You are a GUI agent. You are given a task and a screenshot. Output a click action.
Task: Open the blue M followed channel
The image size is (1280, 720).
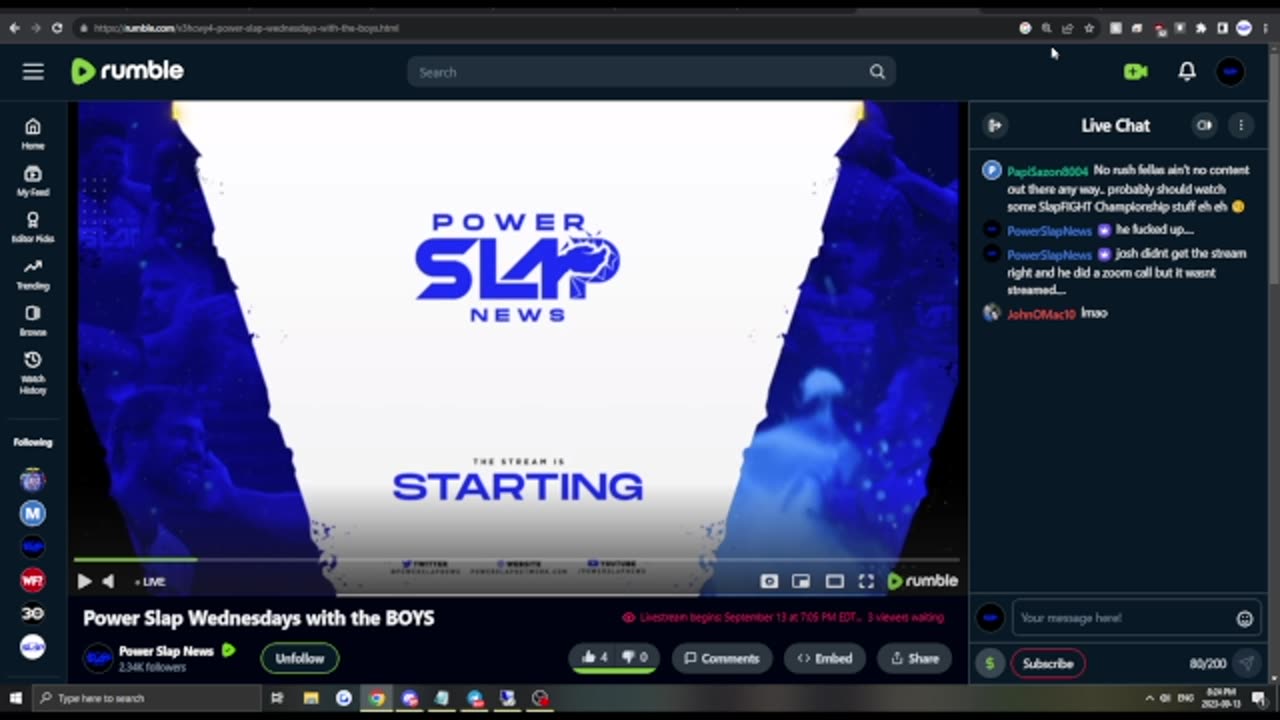33,513
